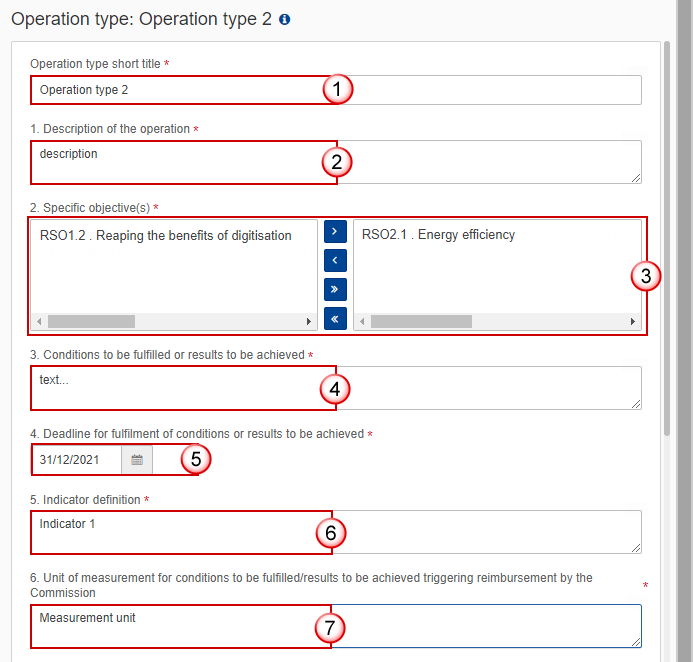Move selected objective right with single arrow
Screen dimensions: 693x662
(335, 232)
